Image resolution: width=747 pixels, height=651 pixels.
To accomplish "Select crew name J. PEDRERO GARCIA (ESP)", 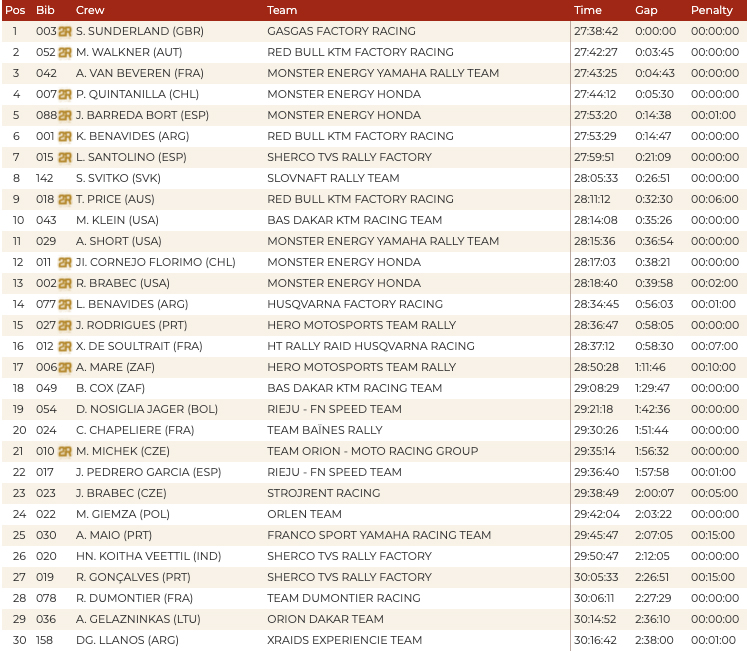I will click(149, 472).
